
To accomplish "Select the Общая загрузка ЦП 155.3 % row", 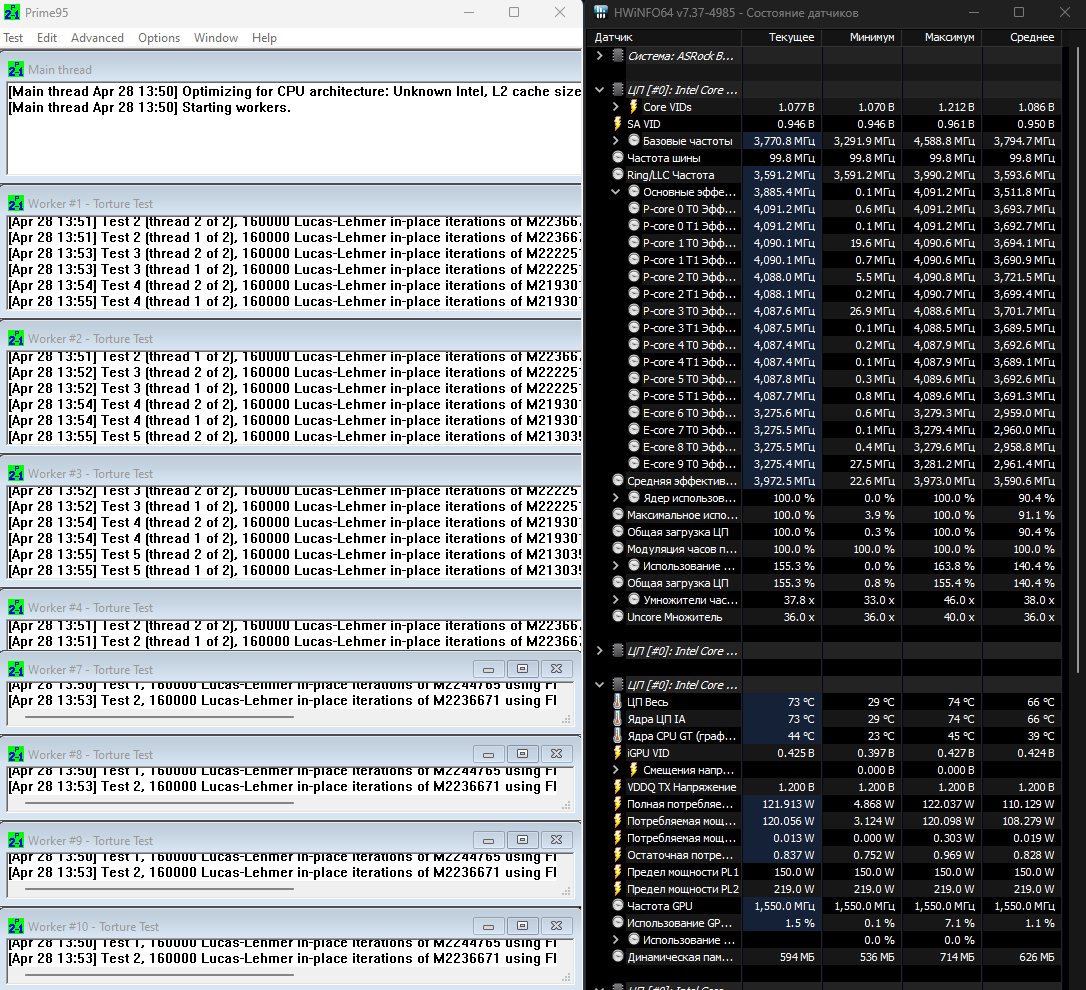I will click(824, 583).
